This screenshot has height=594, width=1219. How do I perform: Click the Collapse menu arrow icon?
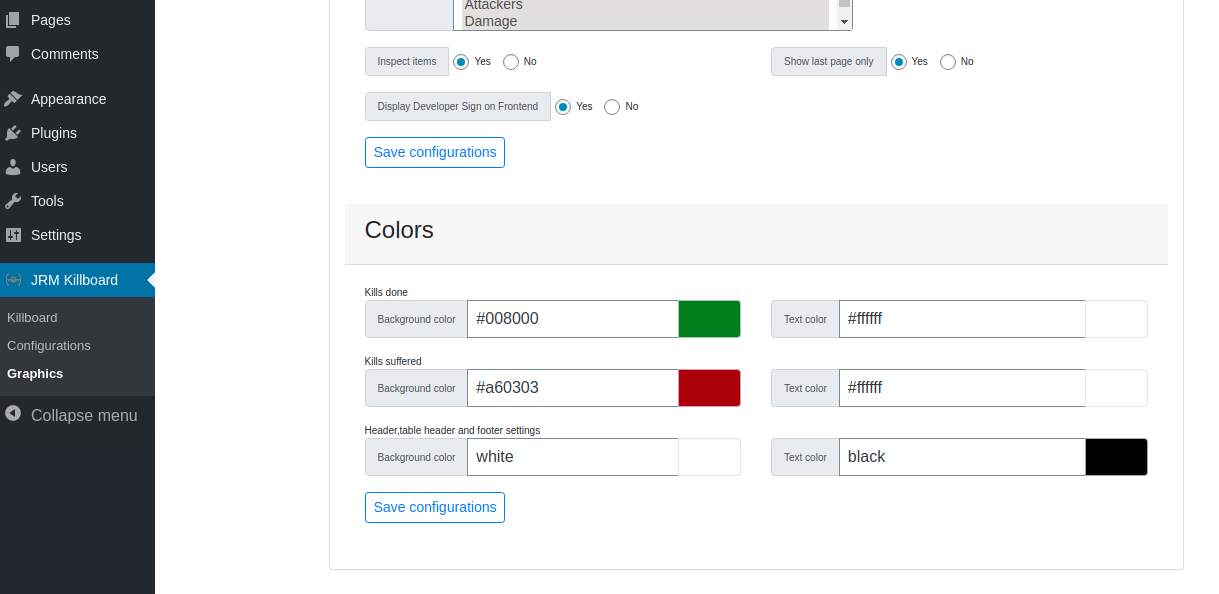pyautogui.click(x=13, y=414)
